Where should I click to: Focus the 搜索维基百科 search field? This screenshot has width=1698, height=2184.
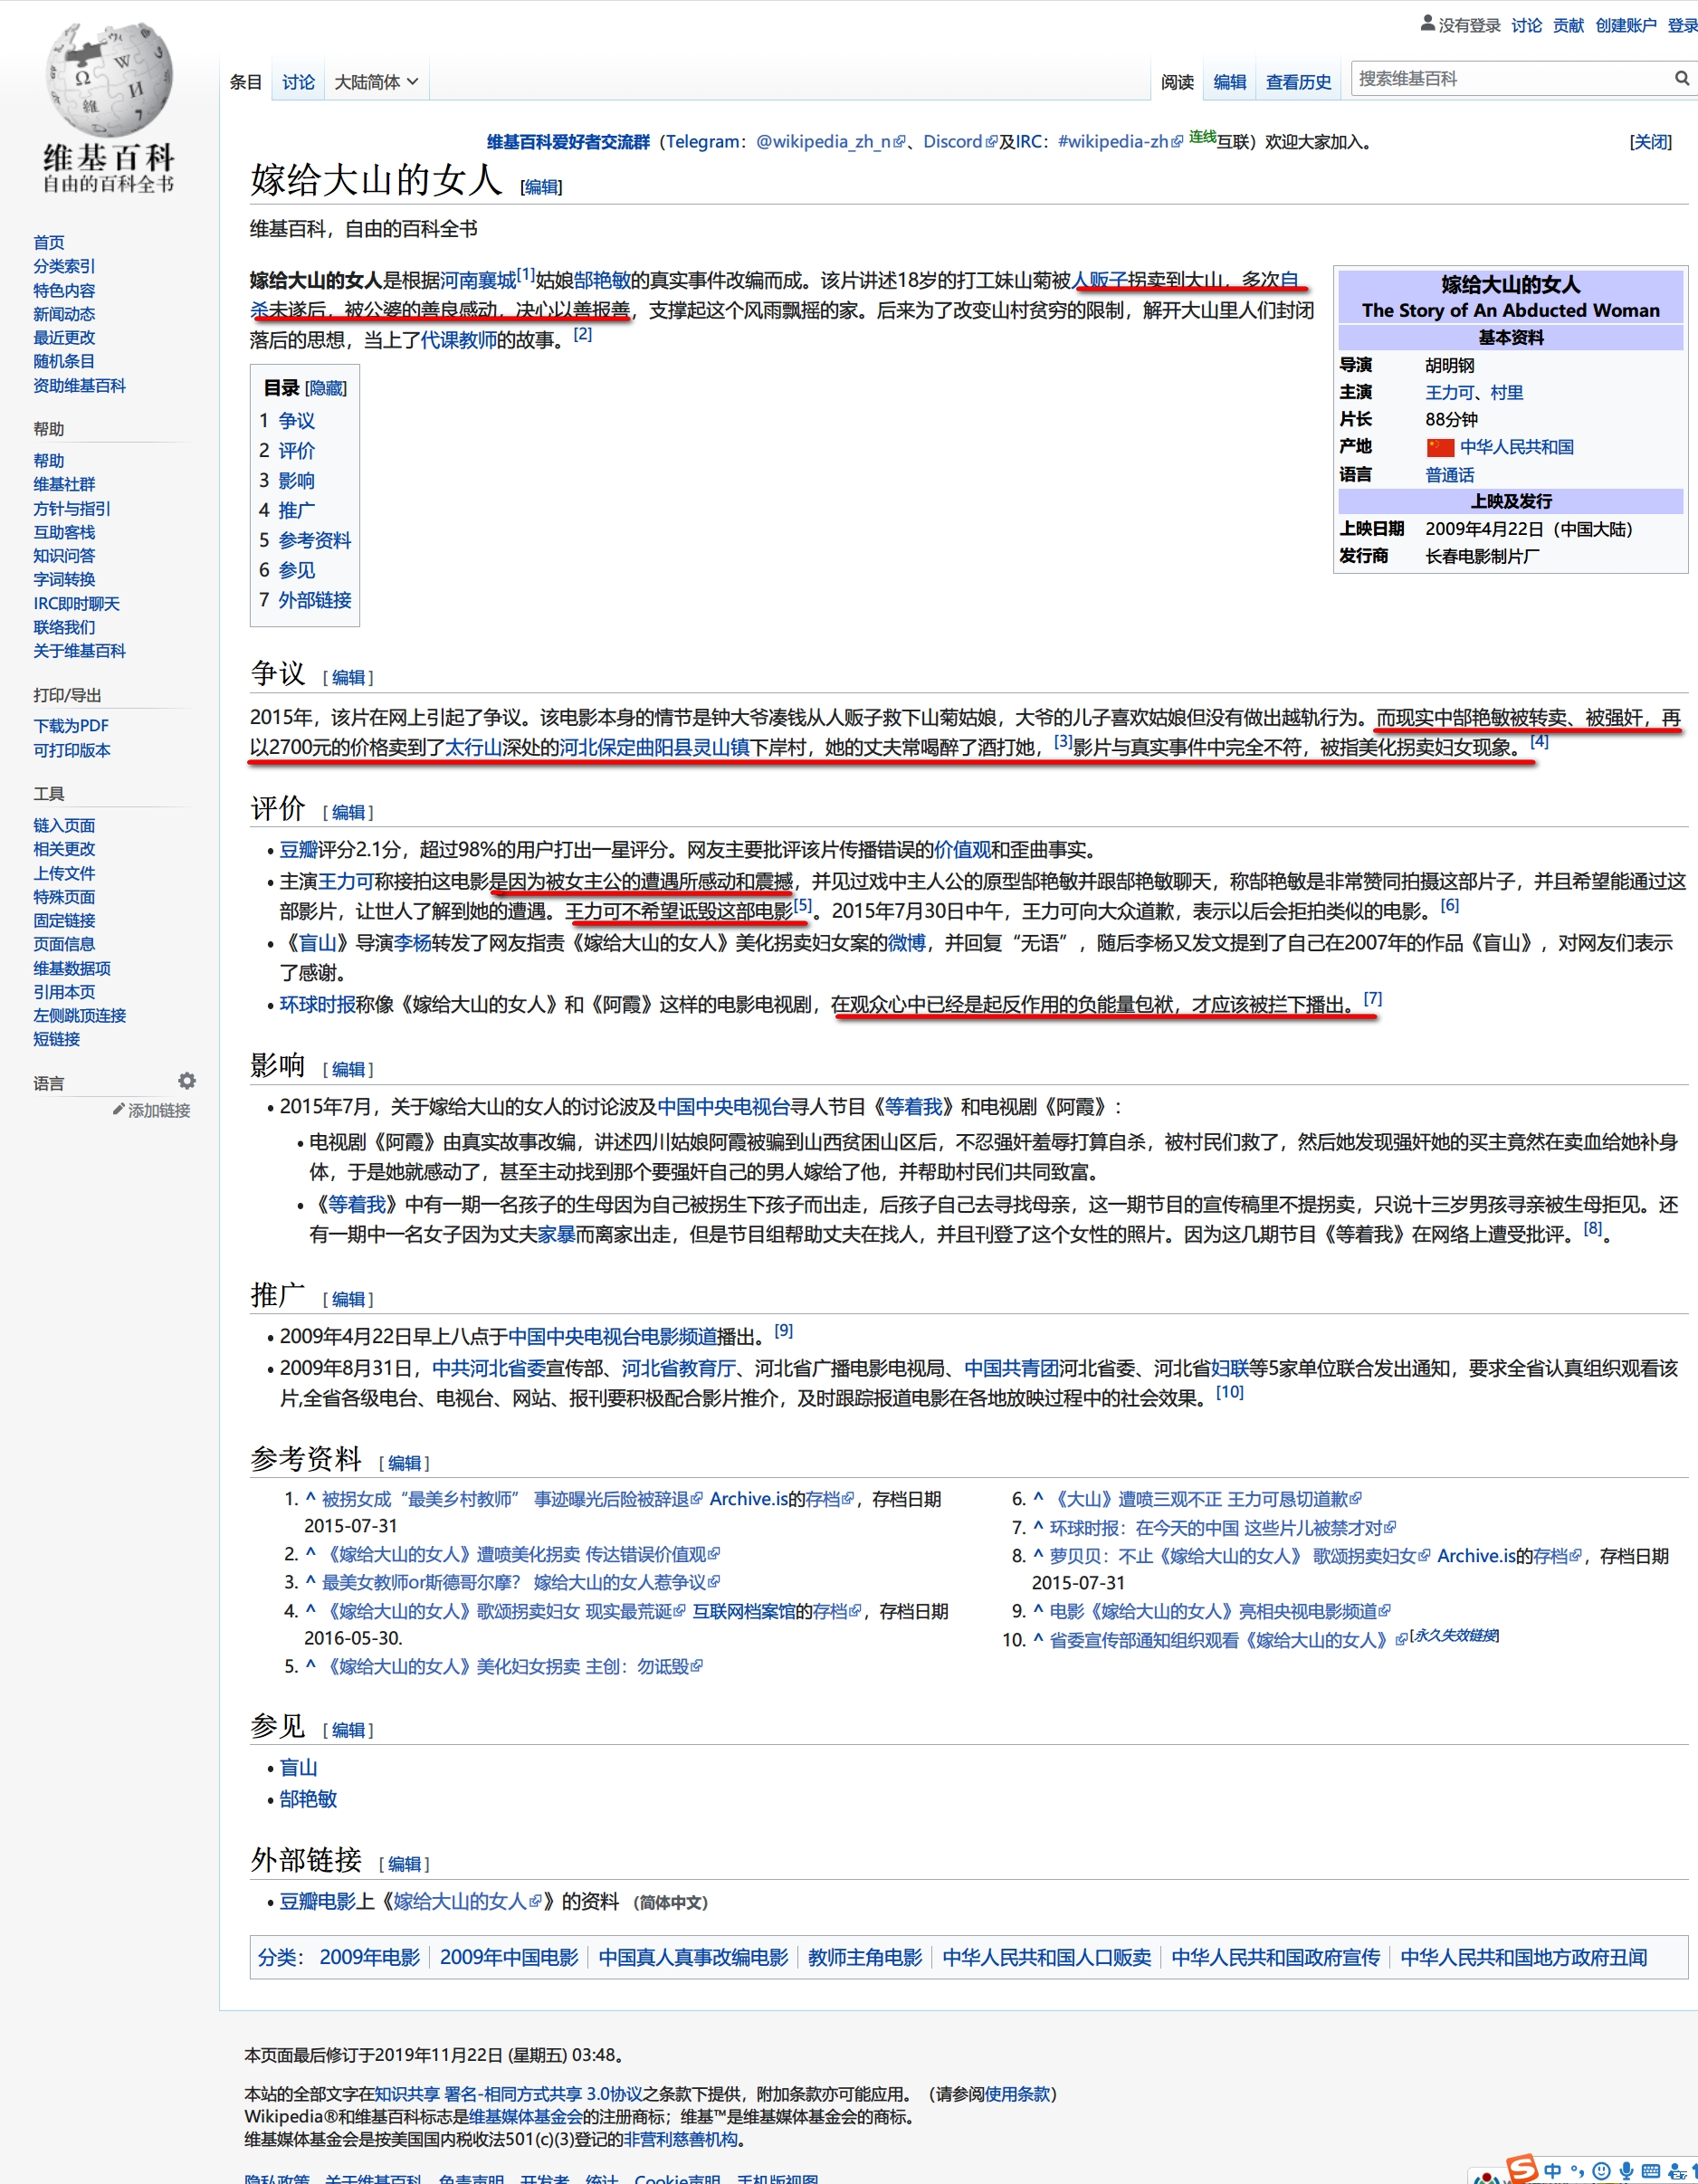[1510, 78]
